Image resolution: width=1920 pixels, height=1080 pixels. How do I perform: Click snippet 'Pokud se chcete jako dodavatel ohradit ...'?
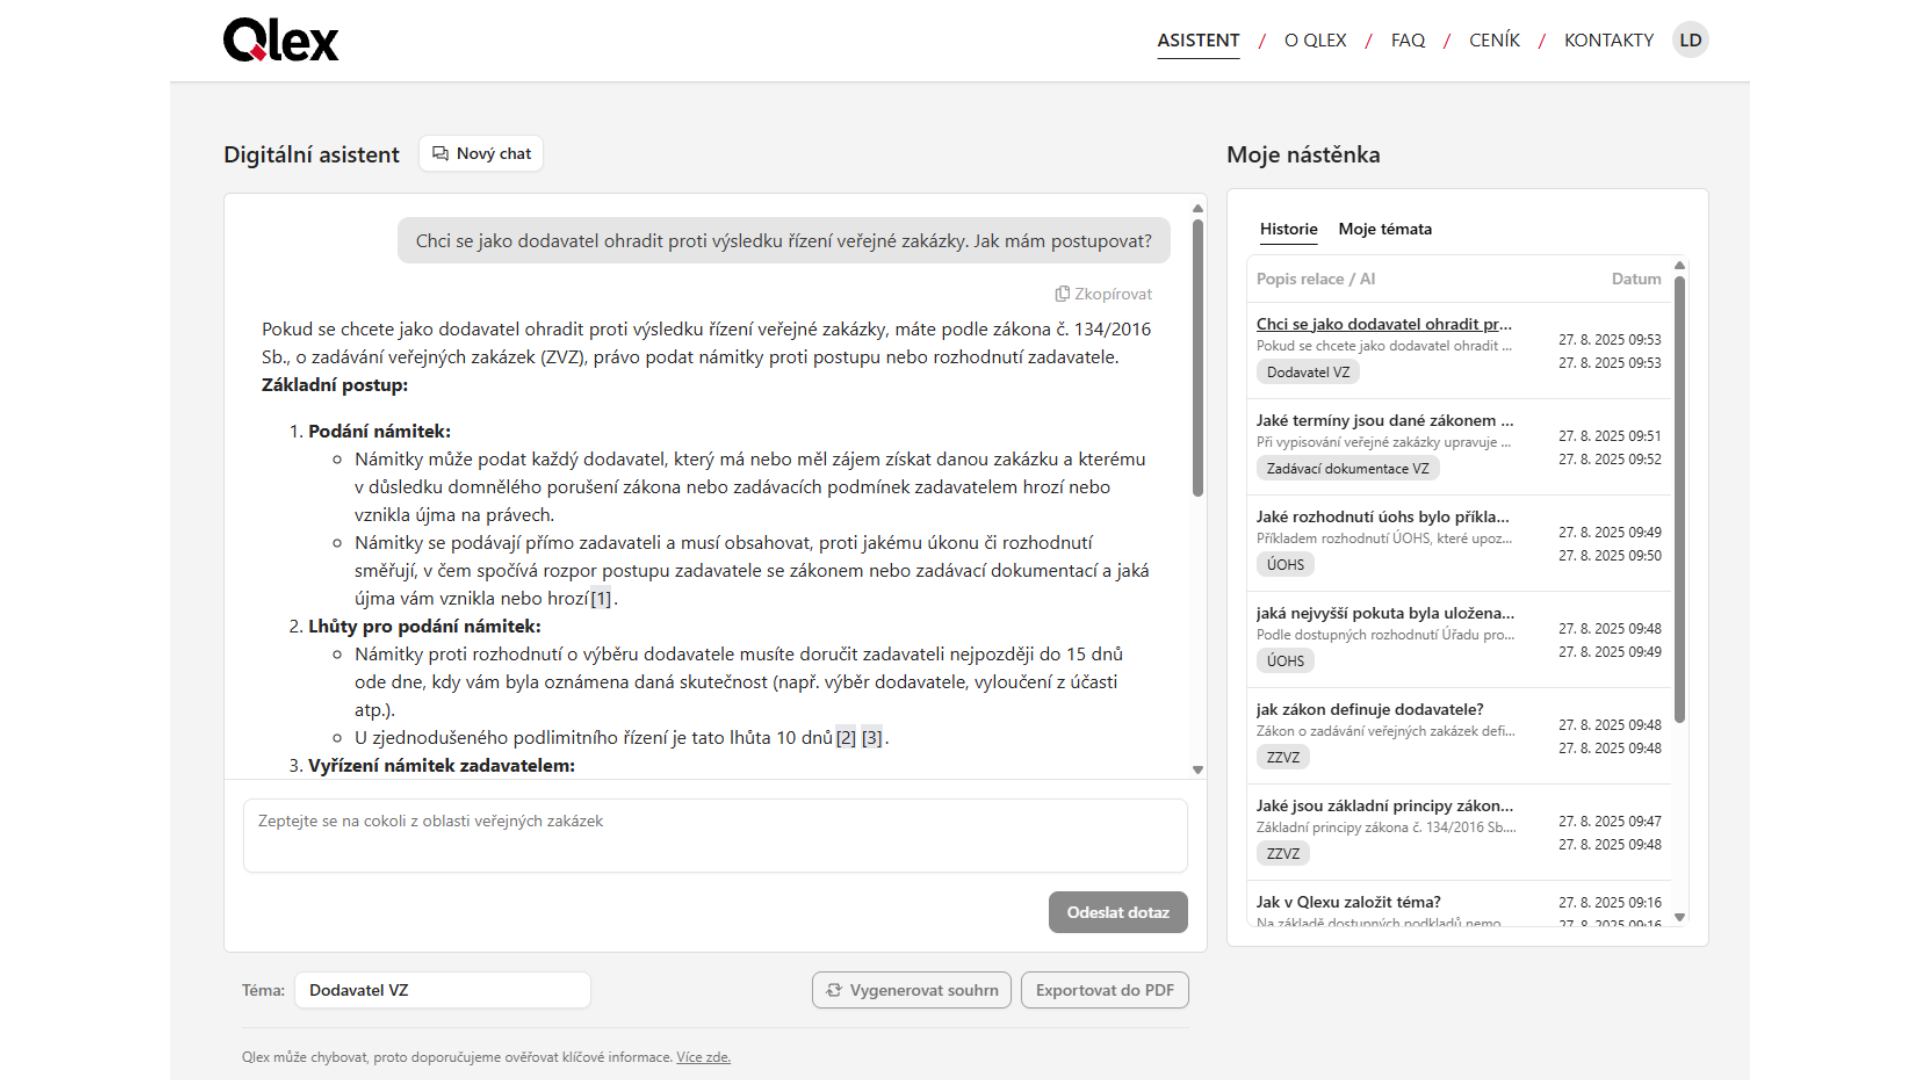point(1384,346)
